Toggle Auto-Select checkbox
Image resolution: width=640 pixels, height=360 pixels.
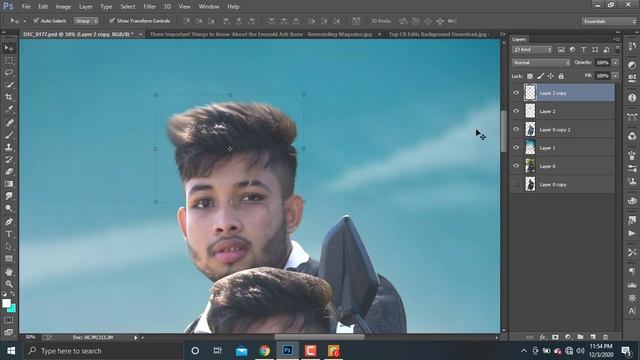click(x=36, y=20)
